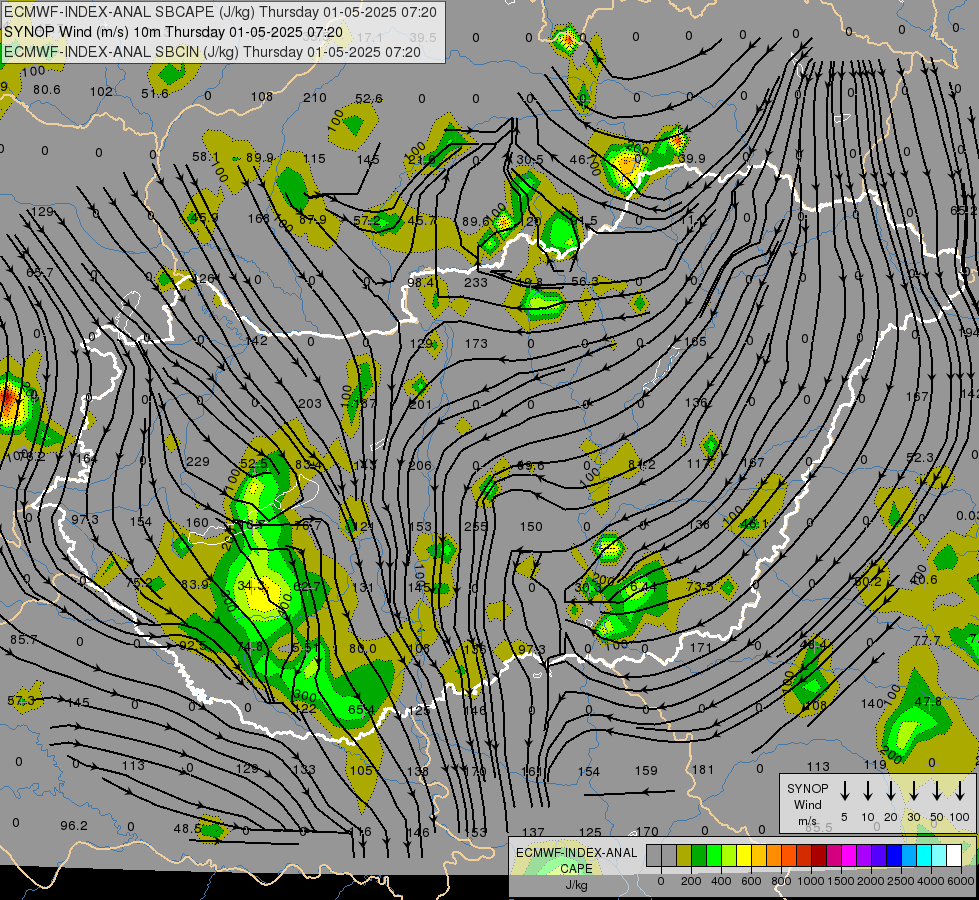This screenshot has width=979, height=900.
Task: Click the map value '51.6'
Action: (x=155, y=94)
